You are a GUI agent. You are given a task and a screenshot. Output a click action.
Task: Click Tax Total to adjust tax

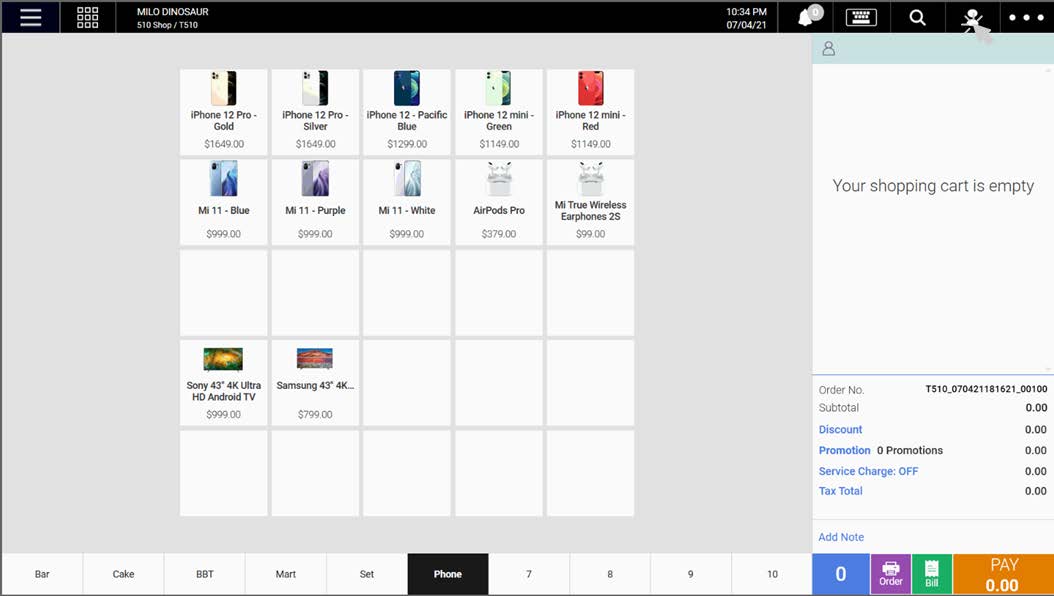[x=840, y=491]
